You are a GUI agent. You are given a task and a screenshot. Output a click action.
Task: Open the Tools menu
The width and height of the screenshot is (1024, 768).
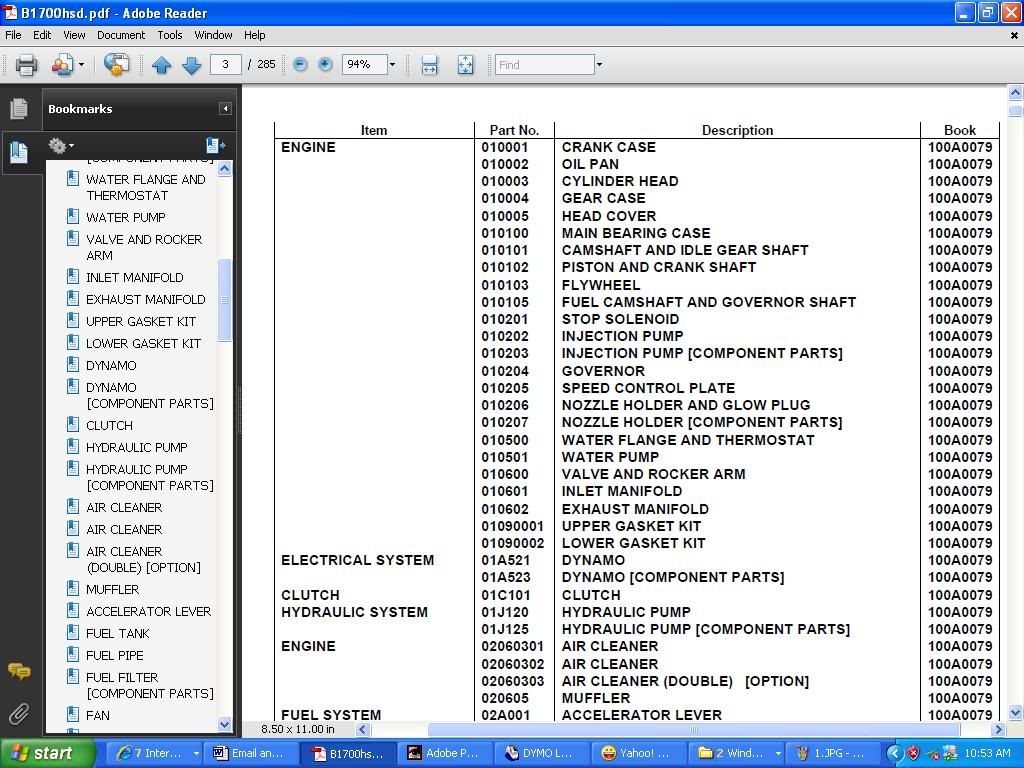pyautogui.click(x=170, y=35)
